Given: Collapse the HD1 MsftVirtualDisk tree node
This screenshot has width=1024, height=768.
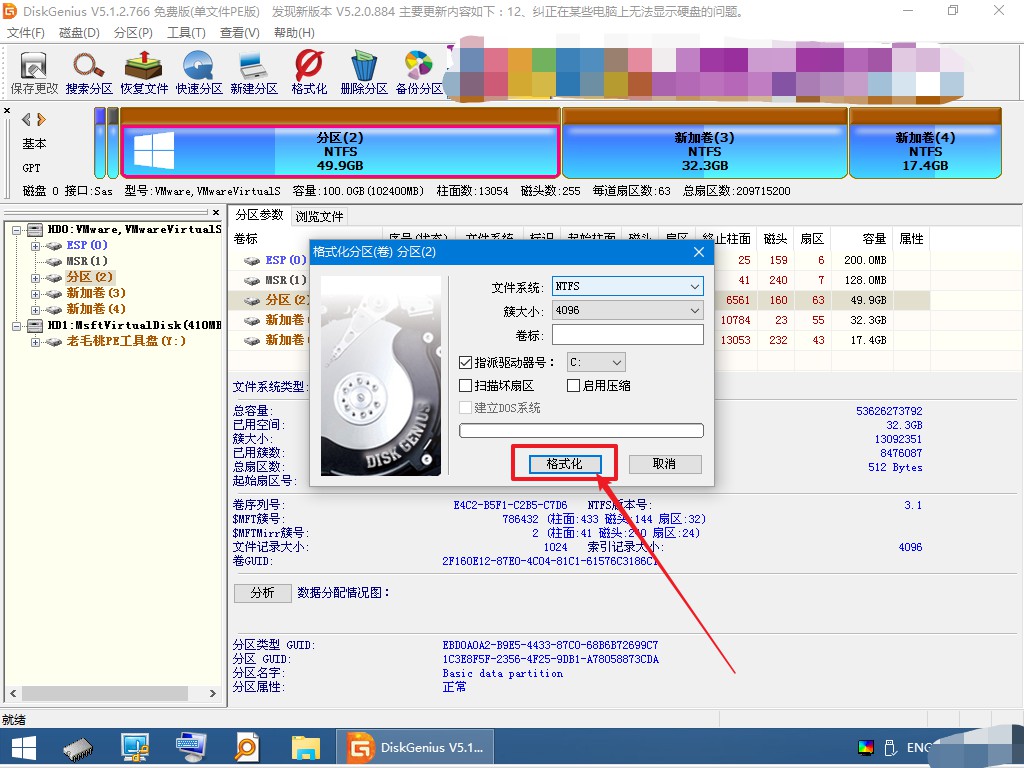Looking at the screenshot, I should click(16, 326).
